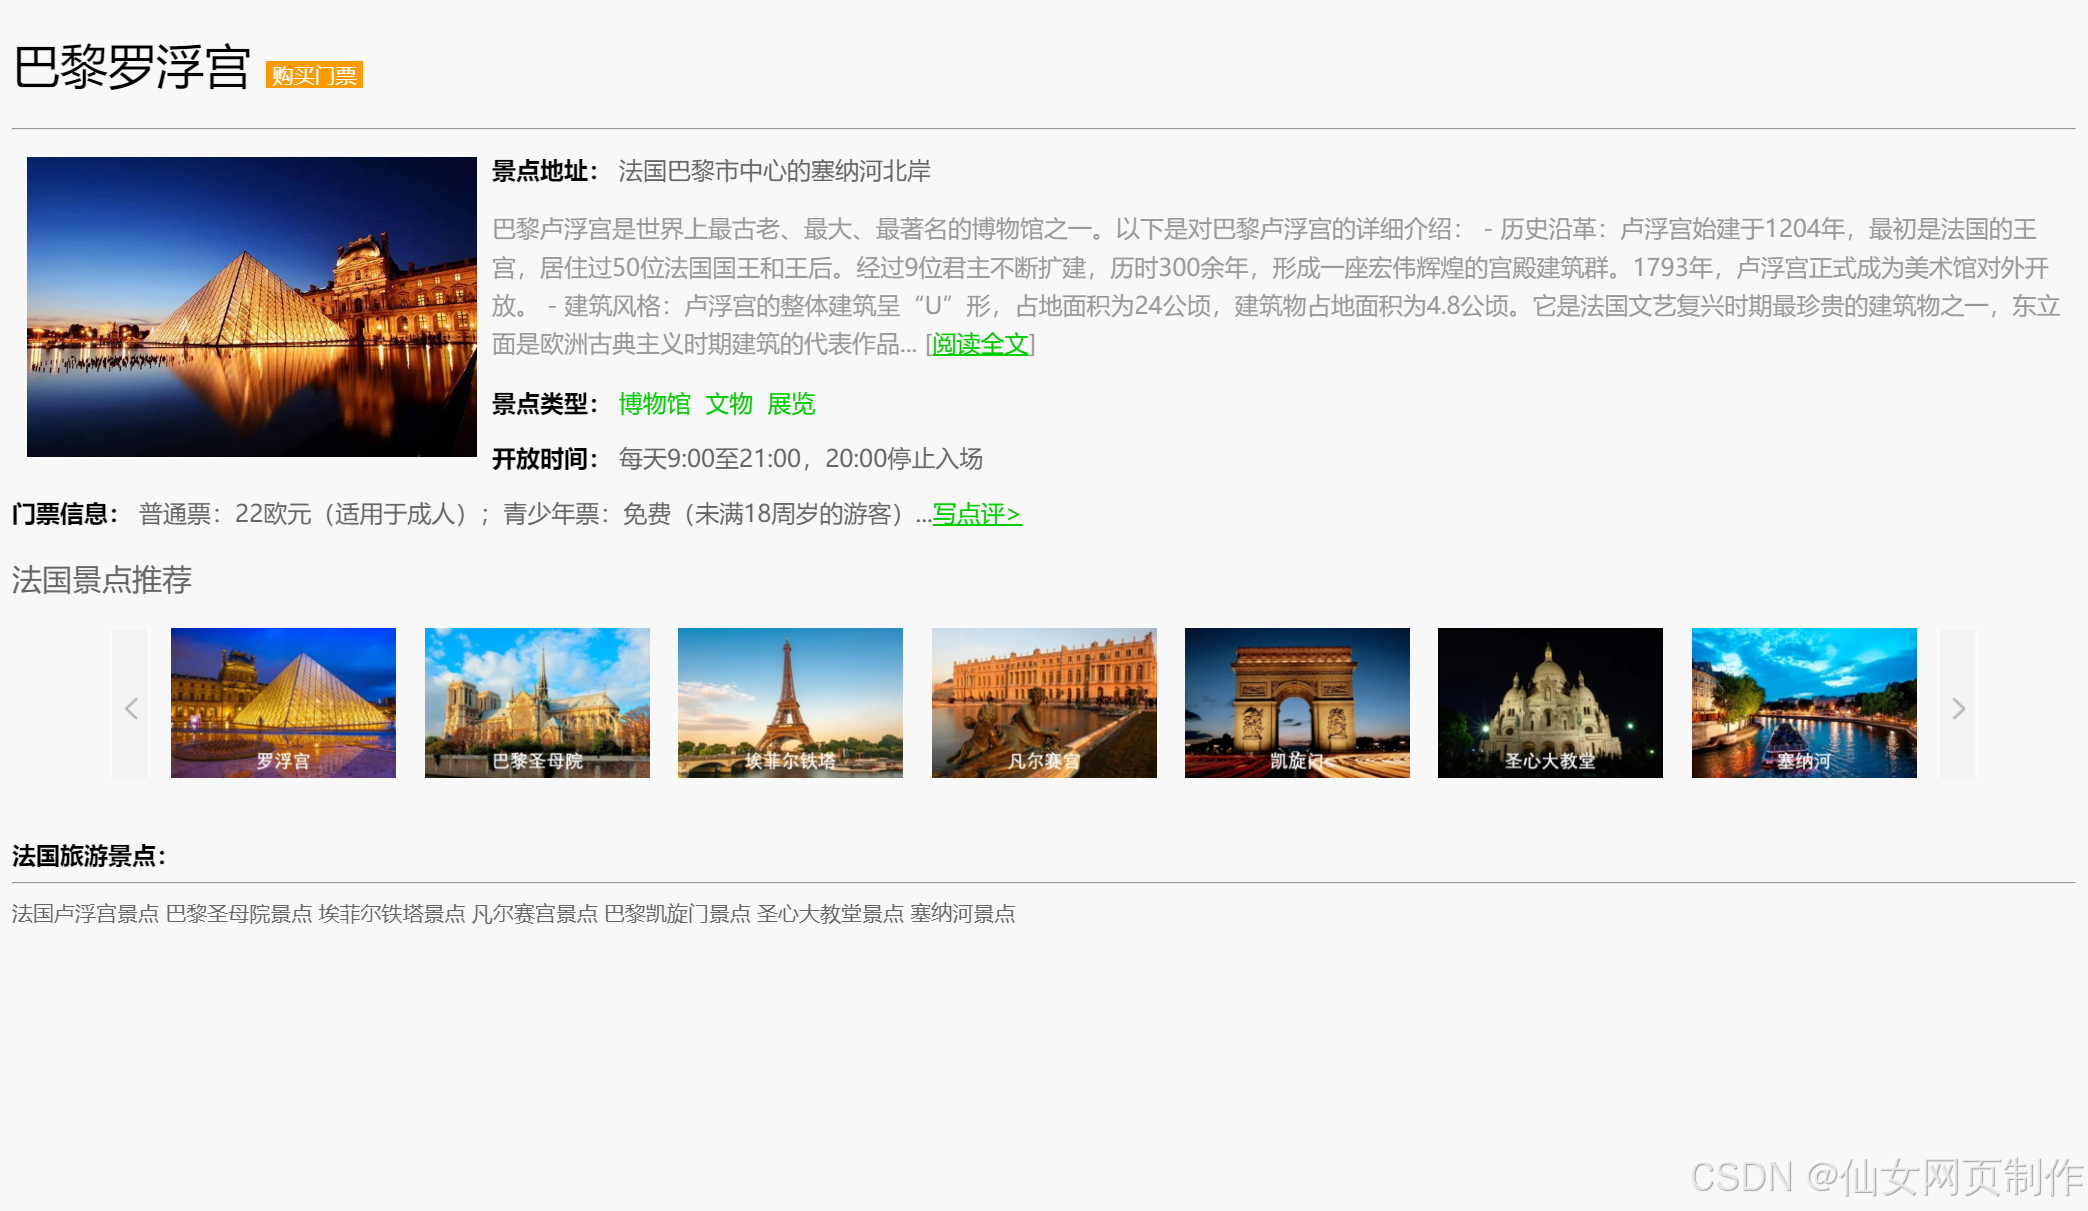
Task: Open the 埃菲尔铁塔 carousel thumbnail
Action: (790, 703)
